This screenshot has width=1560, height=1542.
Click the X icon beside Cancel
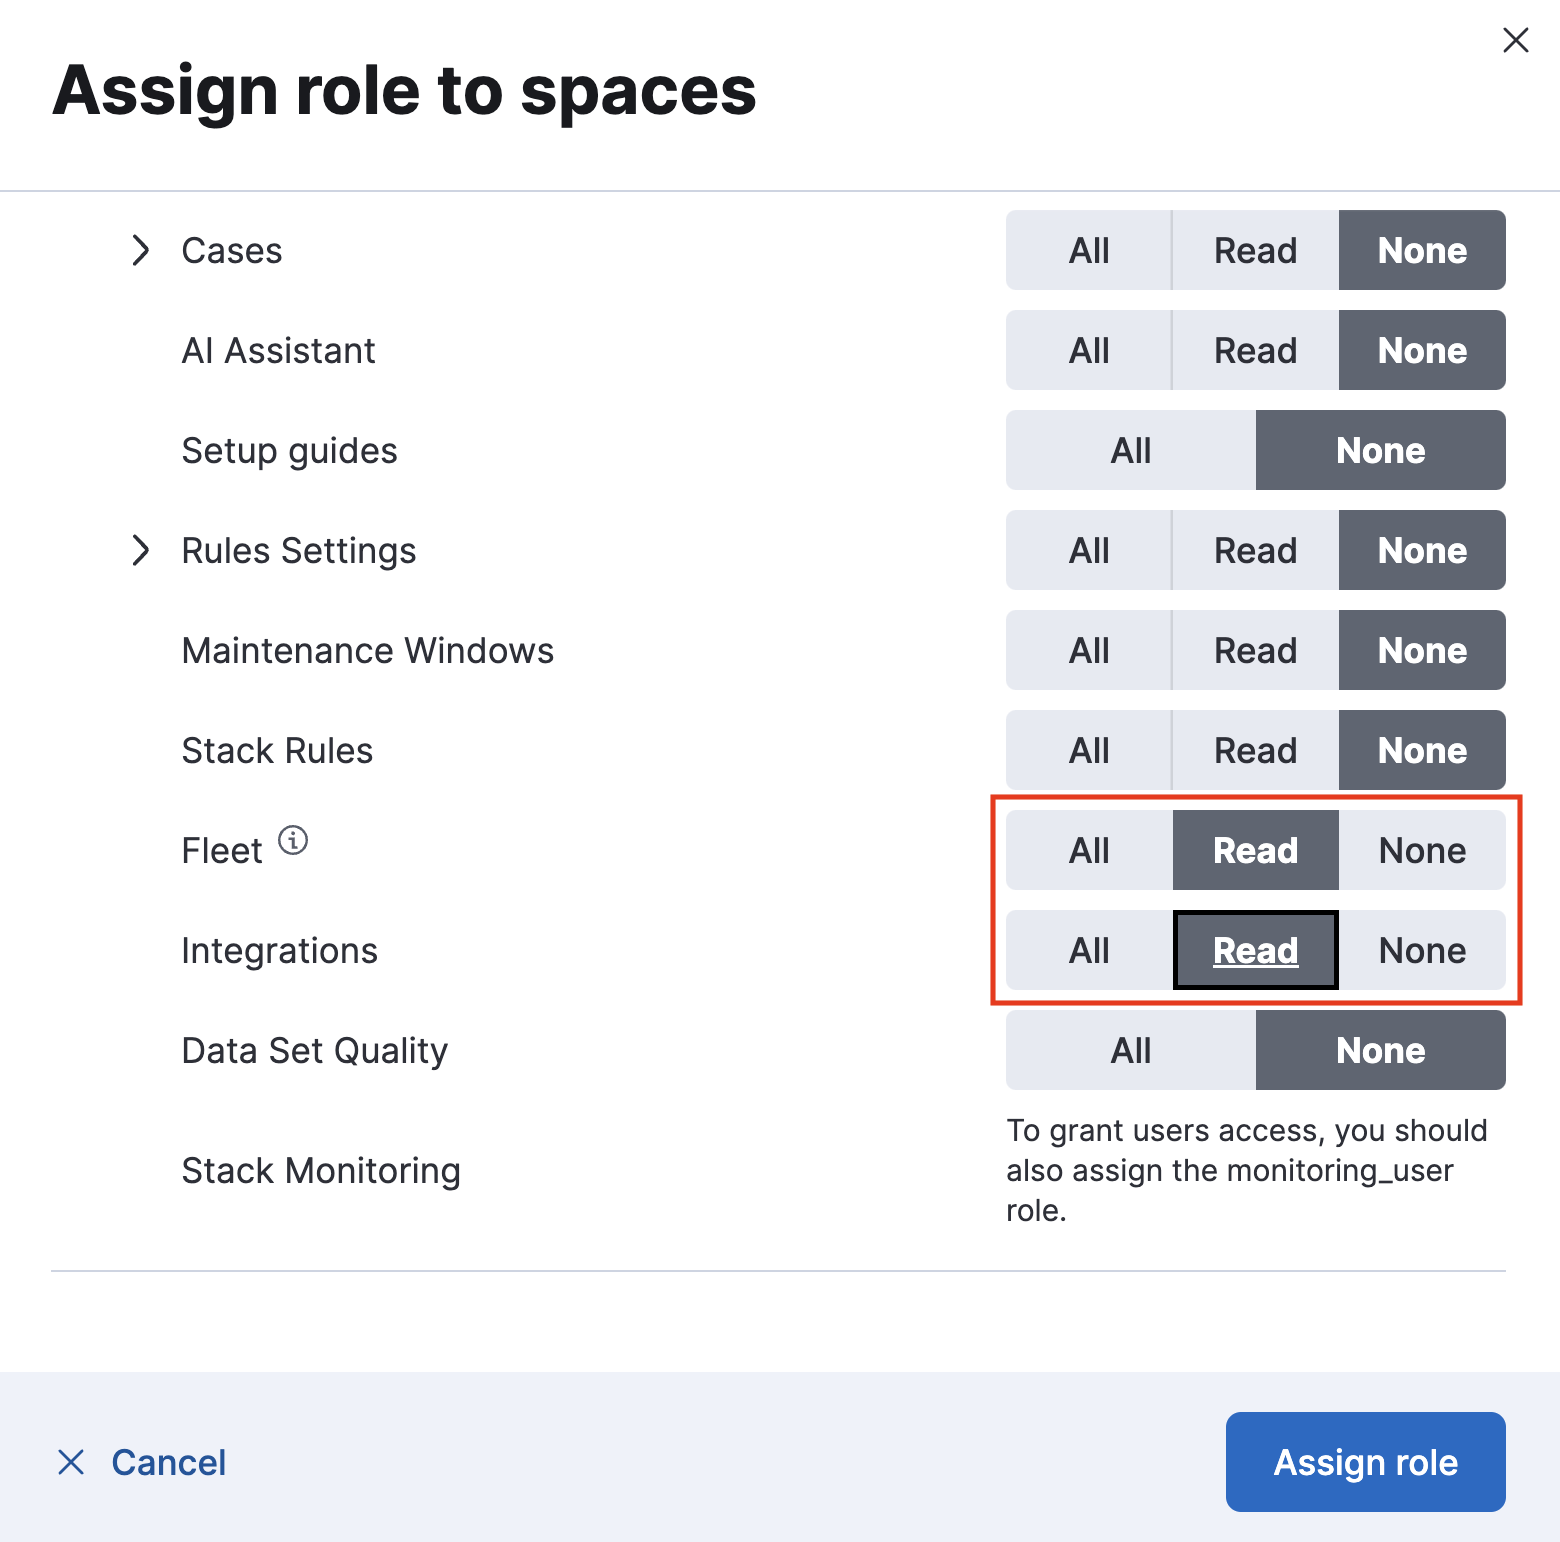pos(71,1463)
